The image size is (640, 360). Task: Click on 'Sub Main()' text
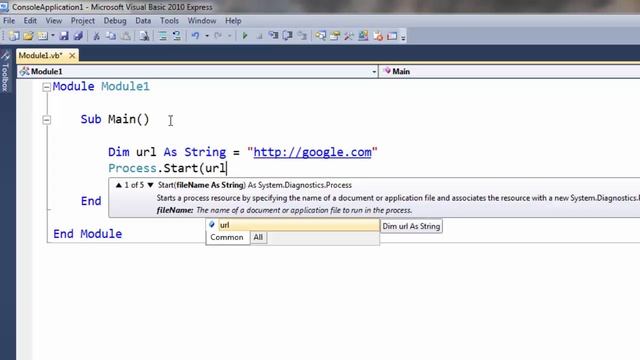coord(115,119)
